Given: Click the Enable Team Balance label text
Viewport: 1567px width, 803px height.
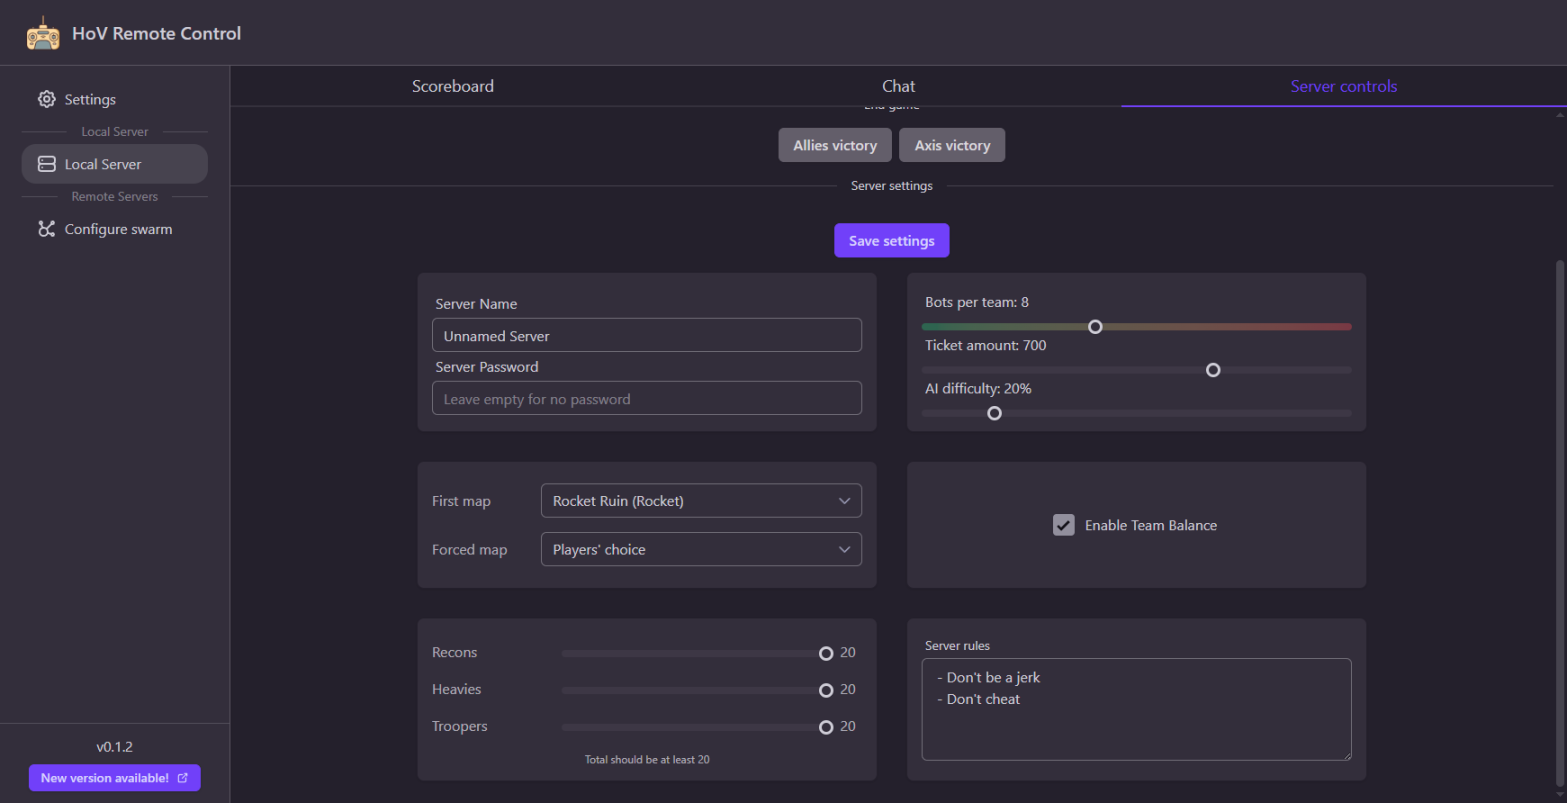Looking at the screenshot, I should 1151,525.
